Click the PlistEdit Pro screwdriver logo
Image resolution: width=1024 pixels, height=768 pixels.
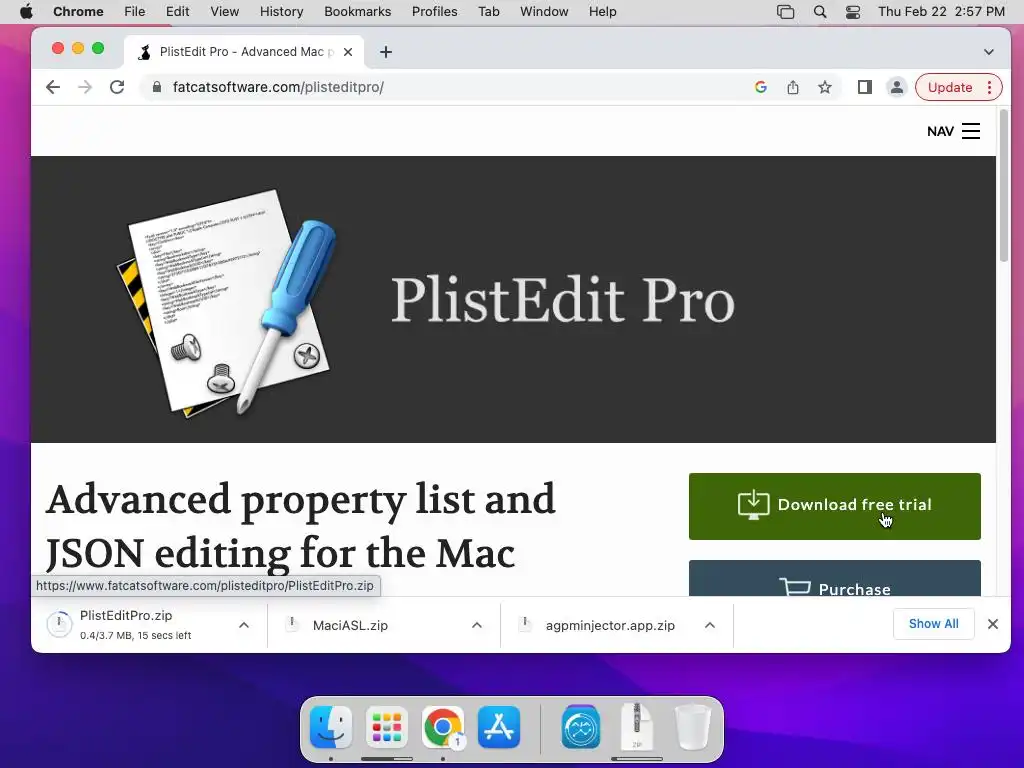[227, 302]
